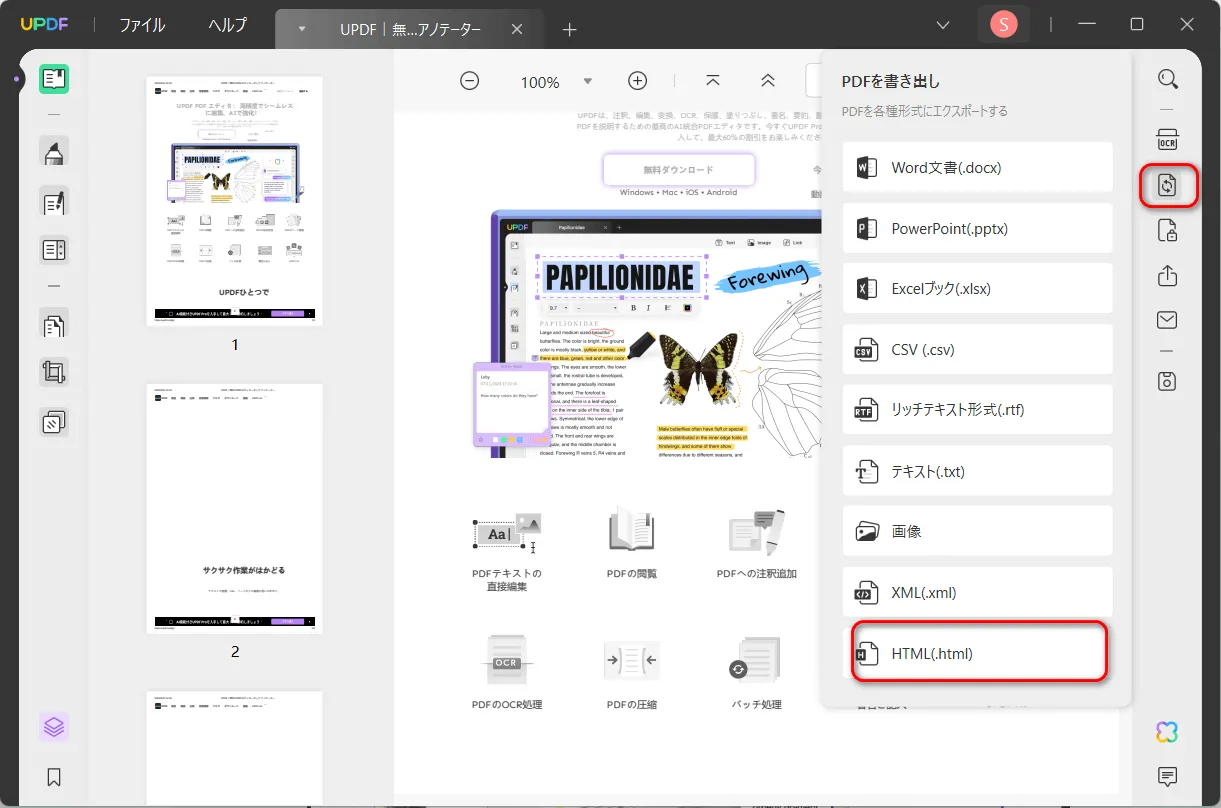Image resolution: width=1221 pixels, height=808 pixels.
Task: Export as Word文書(.docx)
Action: [x=977, y=167]
